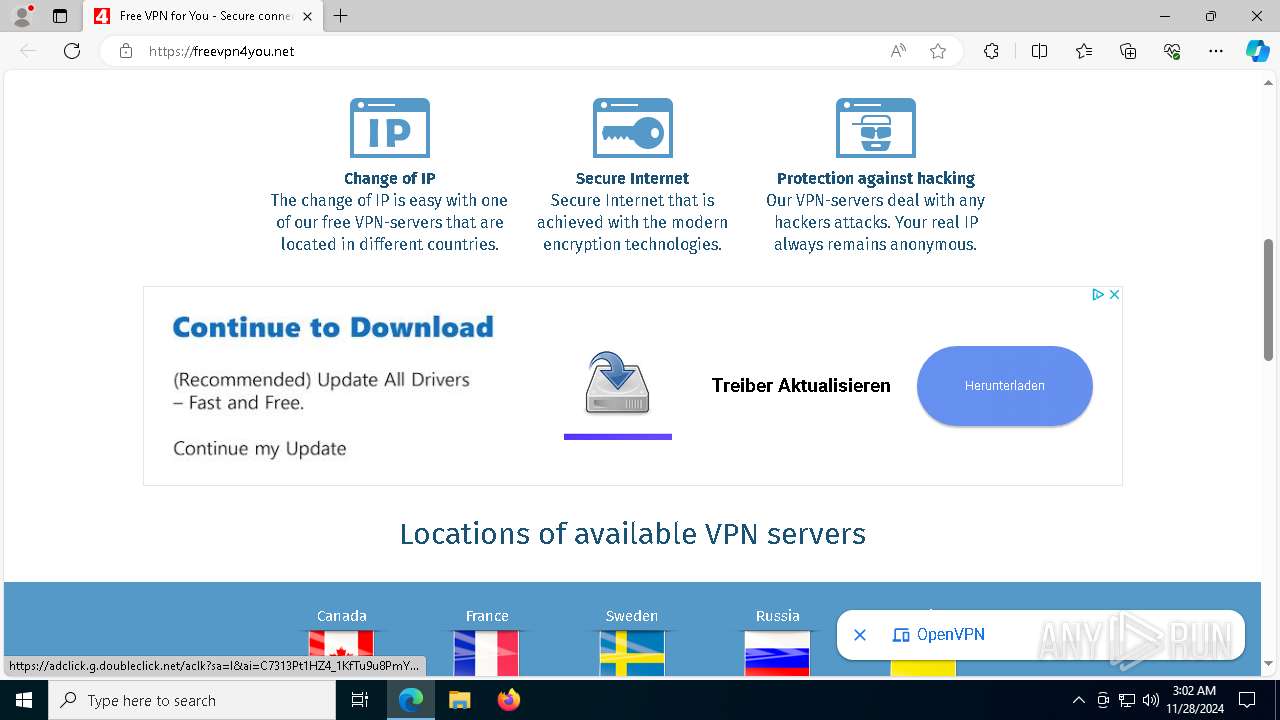
Task: Select Canada server flag
Action: (x=341, y=652)
